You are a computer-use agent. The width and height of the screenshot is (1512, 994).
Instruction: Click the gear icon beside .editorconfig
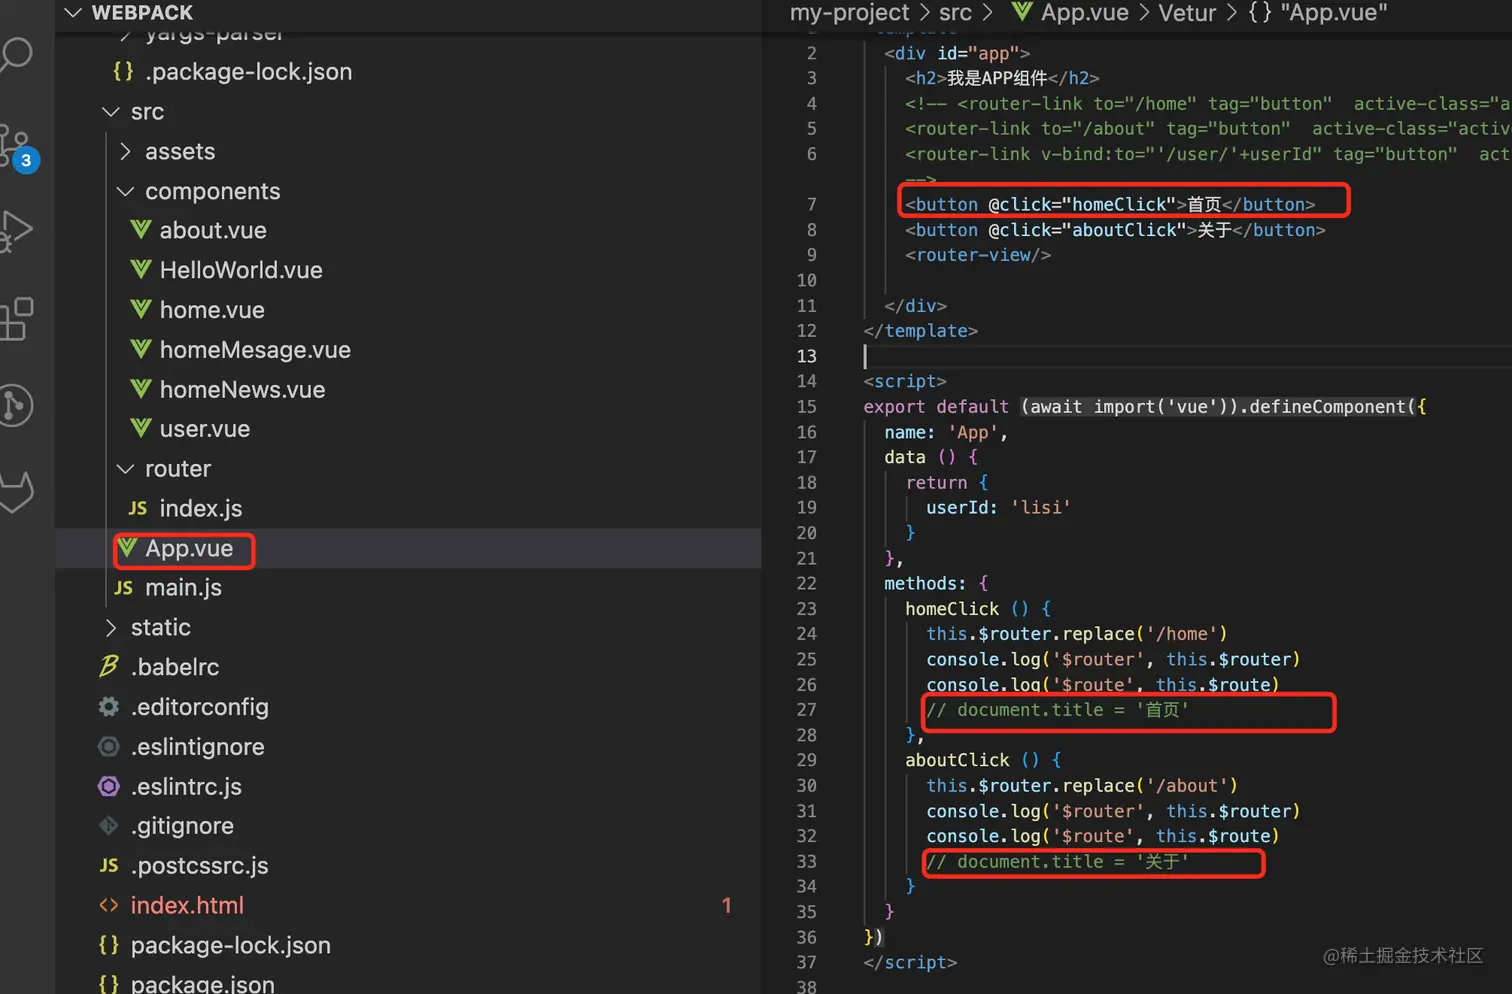(x=109, y=707)
